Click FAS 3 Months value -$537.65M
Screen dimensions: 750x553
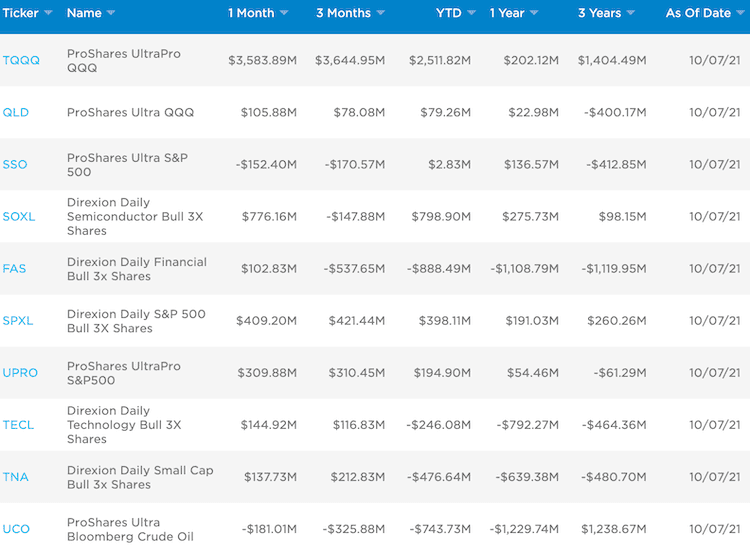[354, 269]
